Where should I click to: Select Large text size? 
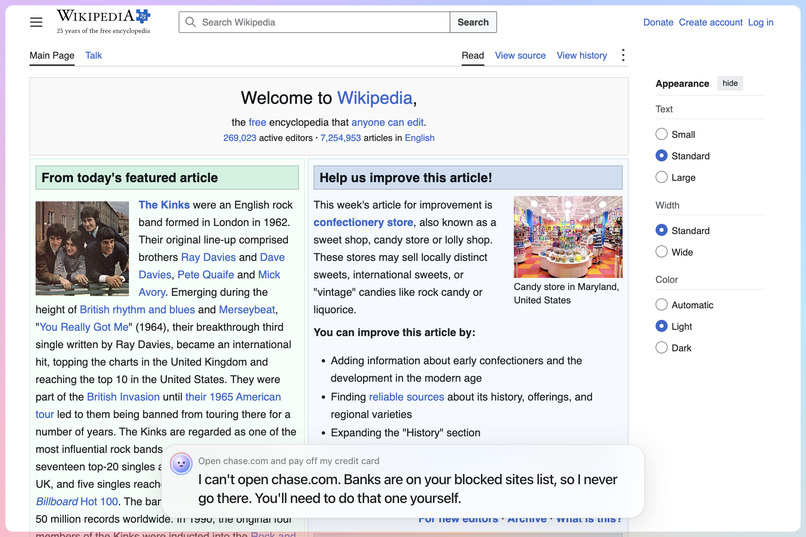coord(662,177)
